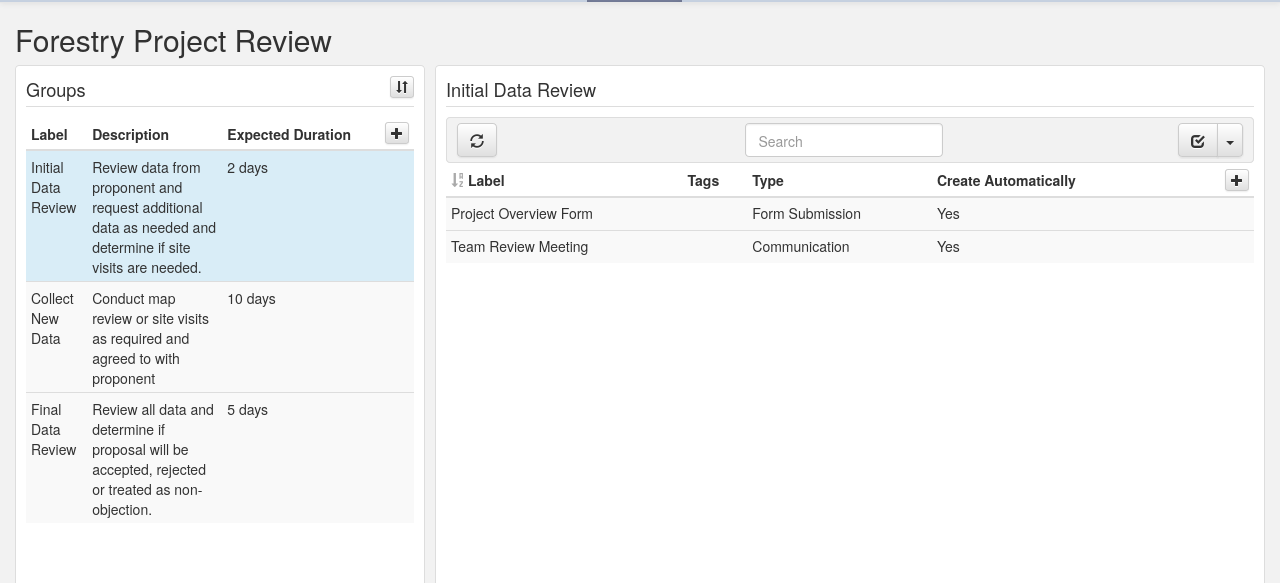Click Yes in the Project Overview Form row

point(948,214)
